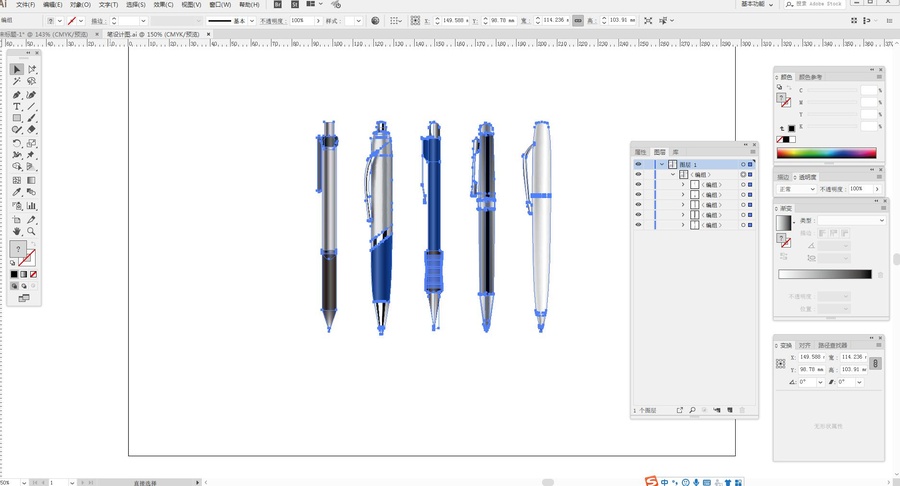Select the Eyedropper tool
Screen dimensions: 900x486
pyautogui.click(x=17, y=192)
